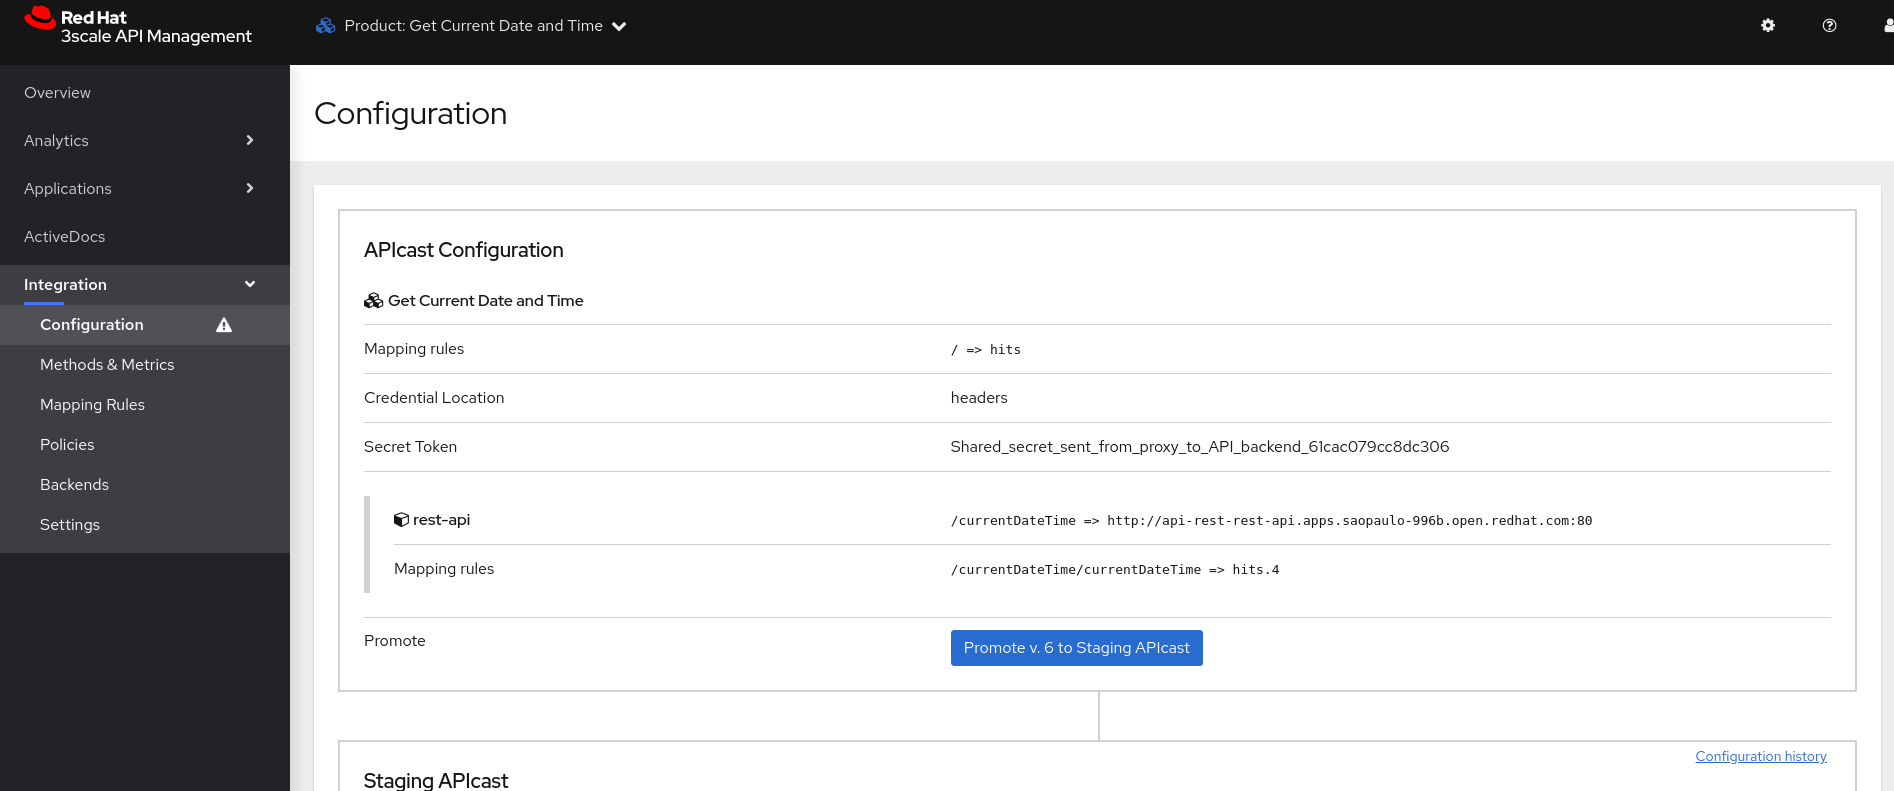The image size is (1894, 791).
Task: Click Promote v. 6 to Staging APIcast
Action: click(x=1076, y=648)
